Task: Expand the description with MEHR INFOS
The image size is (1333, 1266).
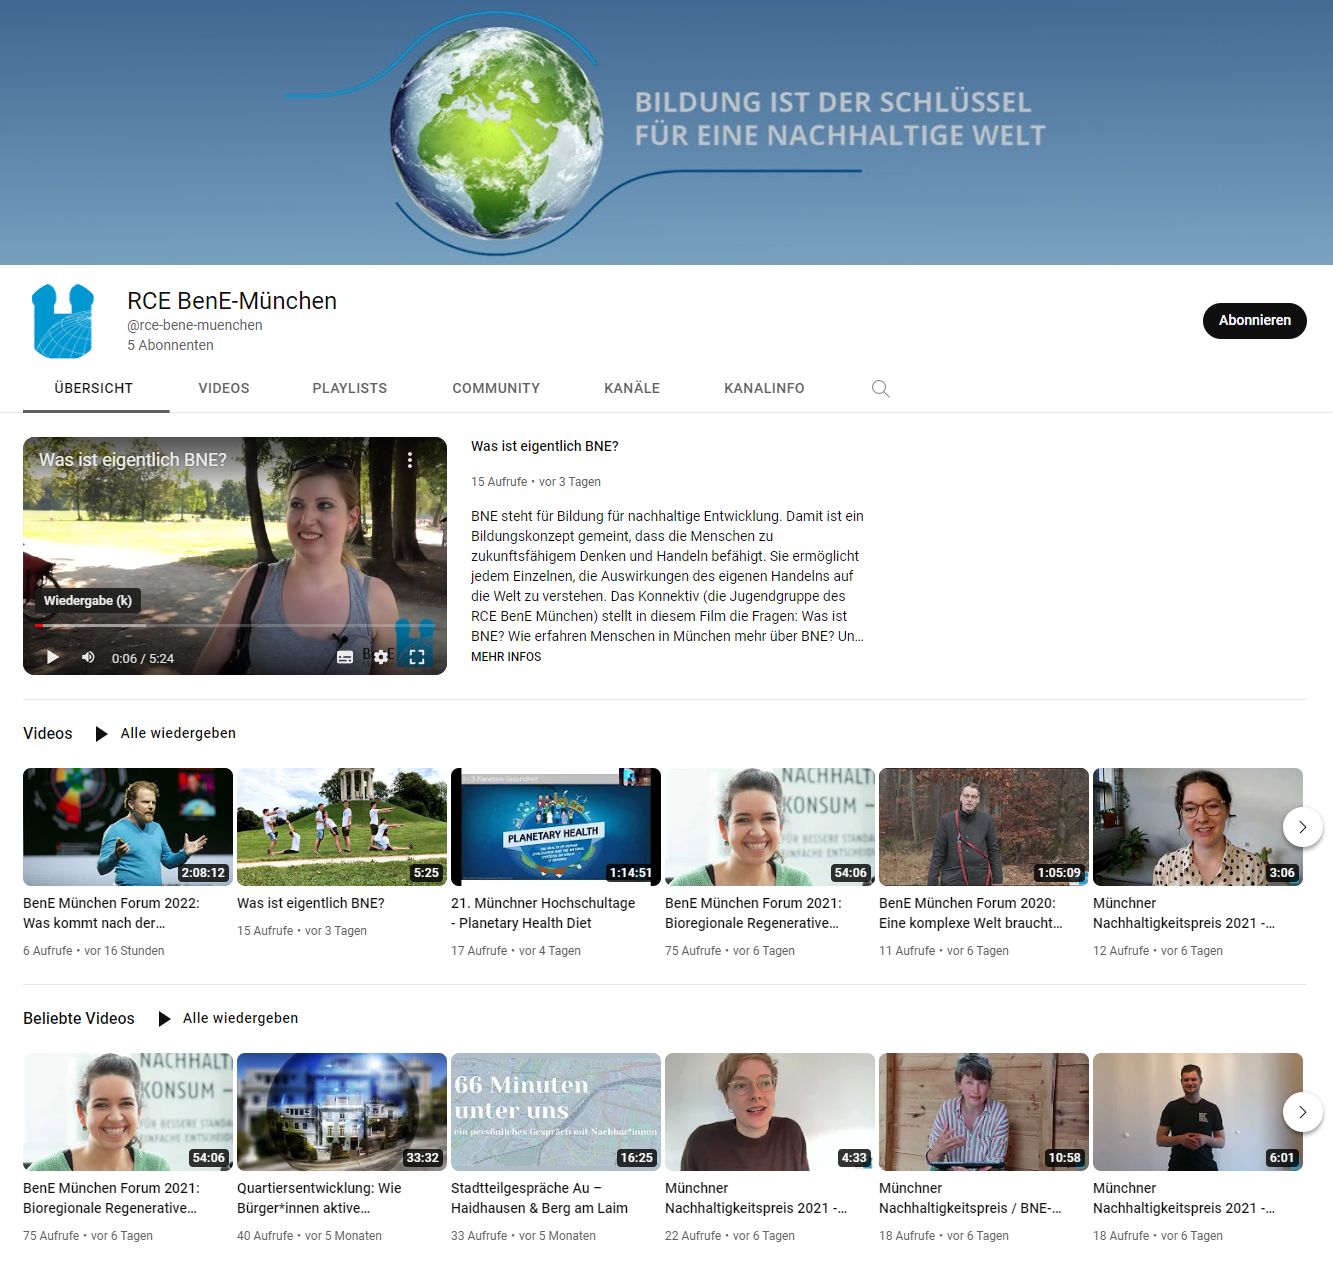Action: tap(506, 657)
